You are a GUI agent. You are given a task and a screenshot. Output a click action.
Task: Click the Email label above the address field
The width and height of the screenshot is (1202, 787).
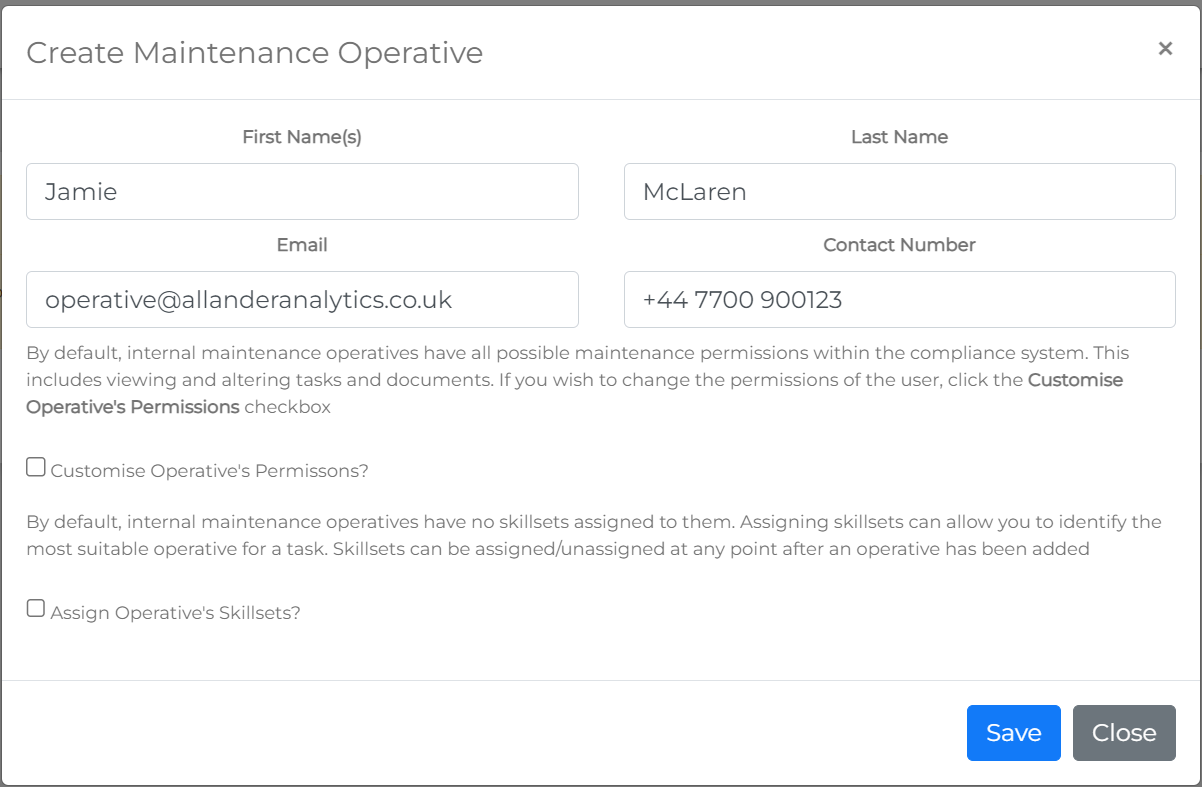pos(301,244)
